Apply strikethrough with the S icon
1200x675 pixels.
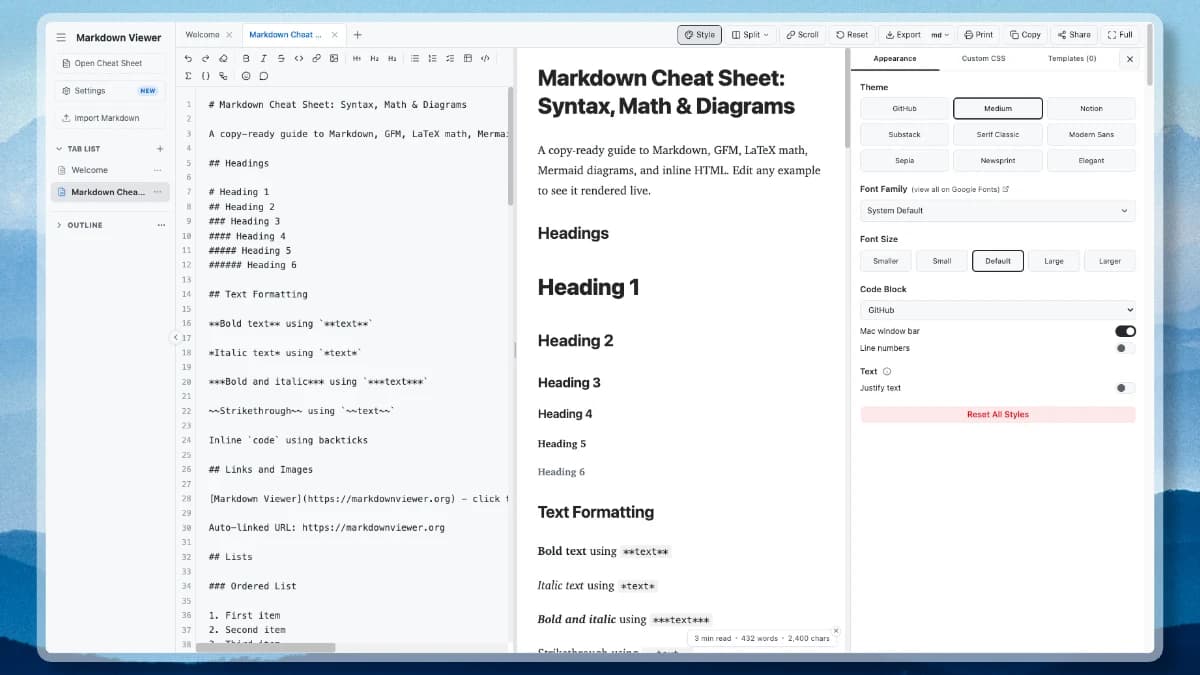coord(280,58)
